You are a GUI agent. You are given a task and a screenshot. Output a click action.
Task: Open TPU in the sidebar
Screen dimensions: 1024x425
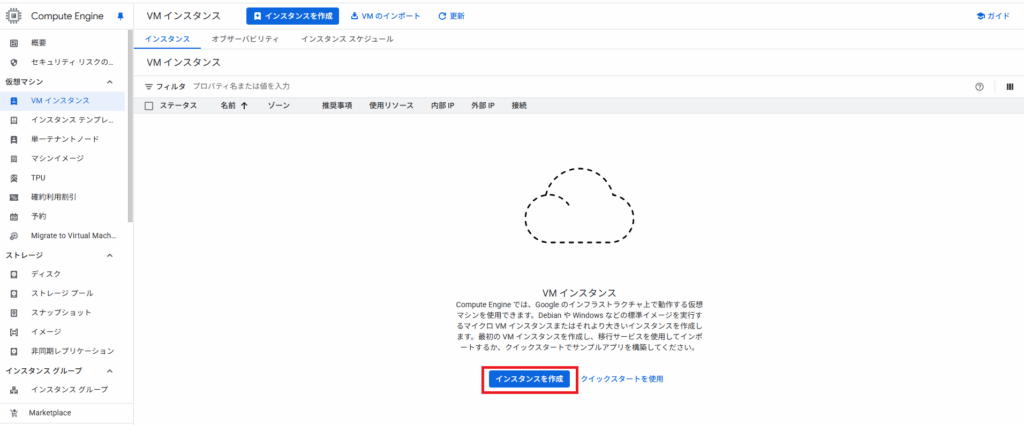coord(38,178)
